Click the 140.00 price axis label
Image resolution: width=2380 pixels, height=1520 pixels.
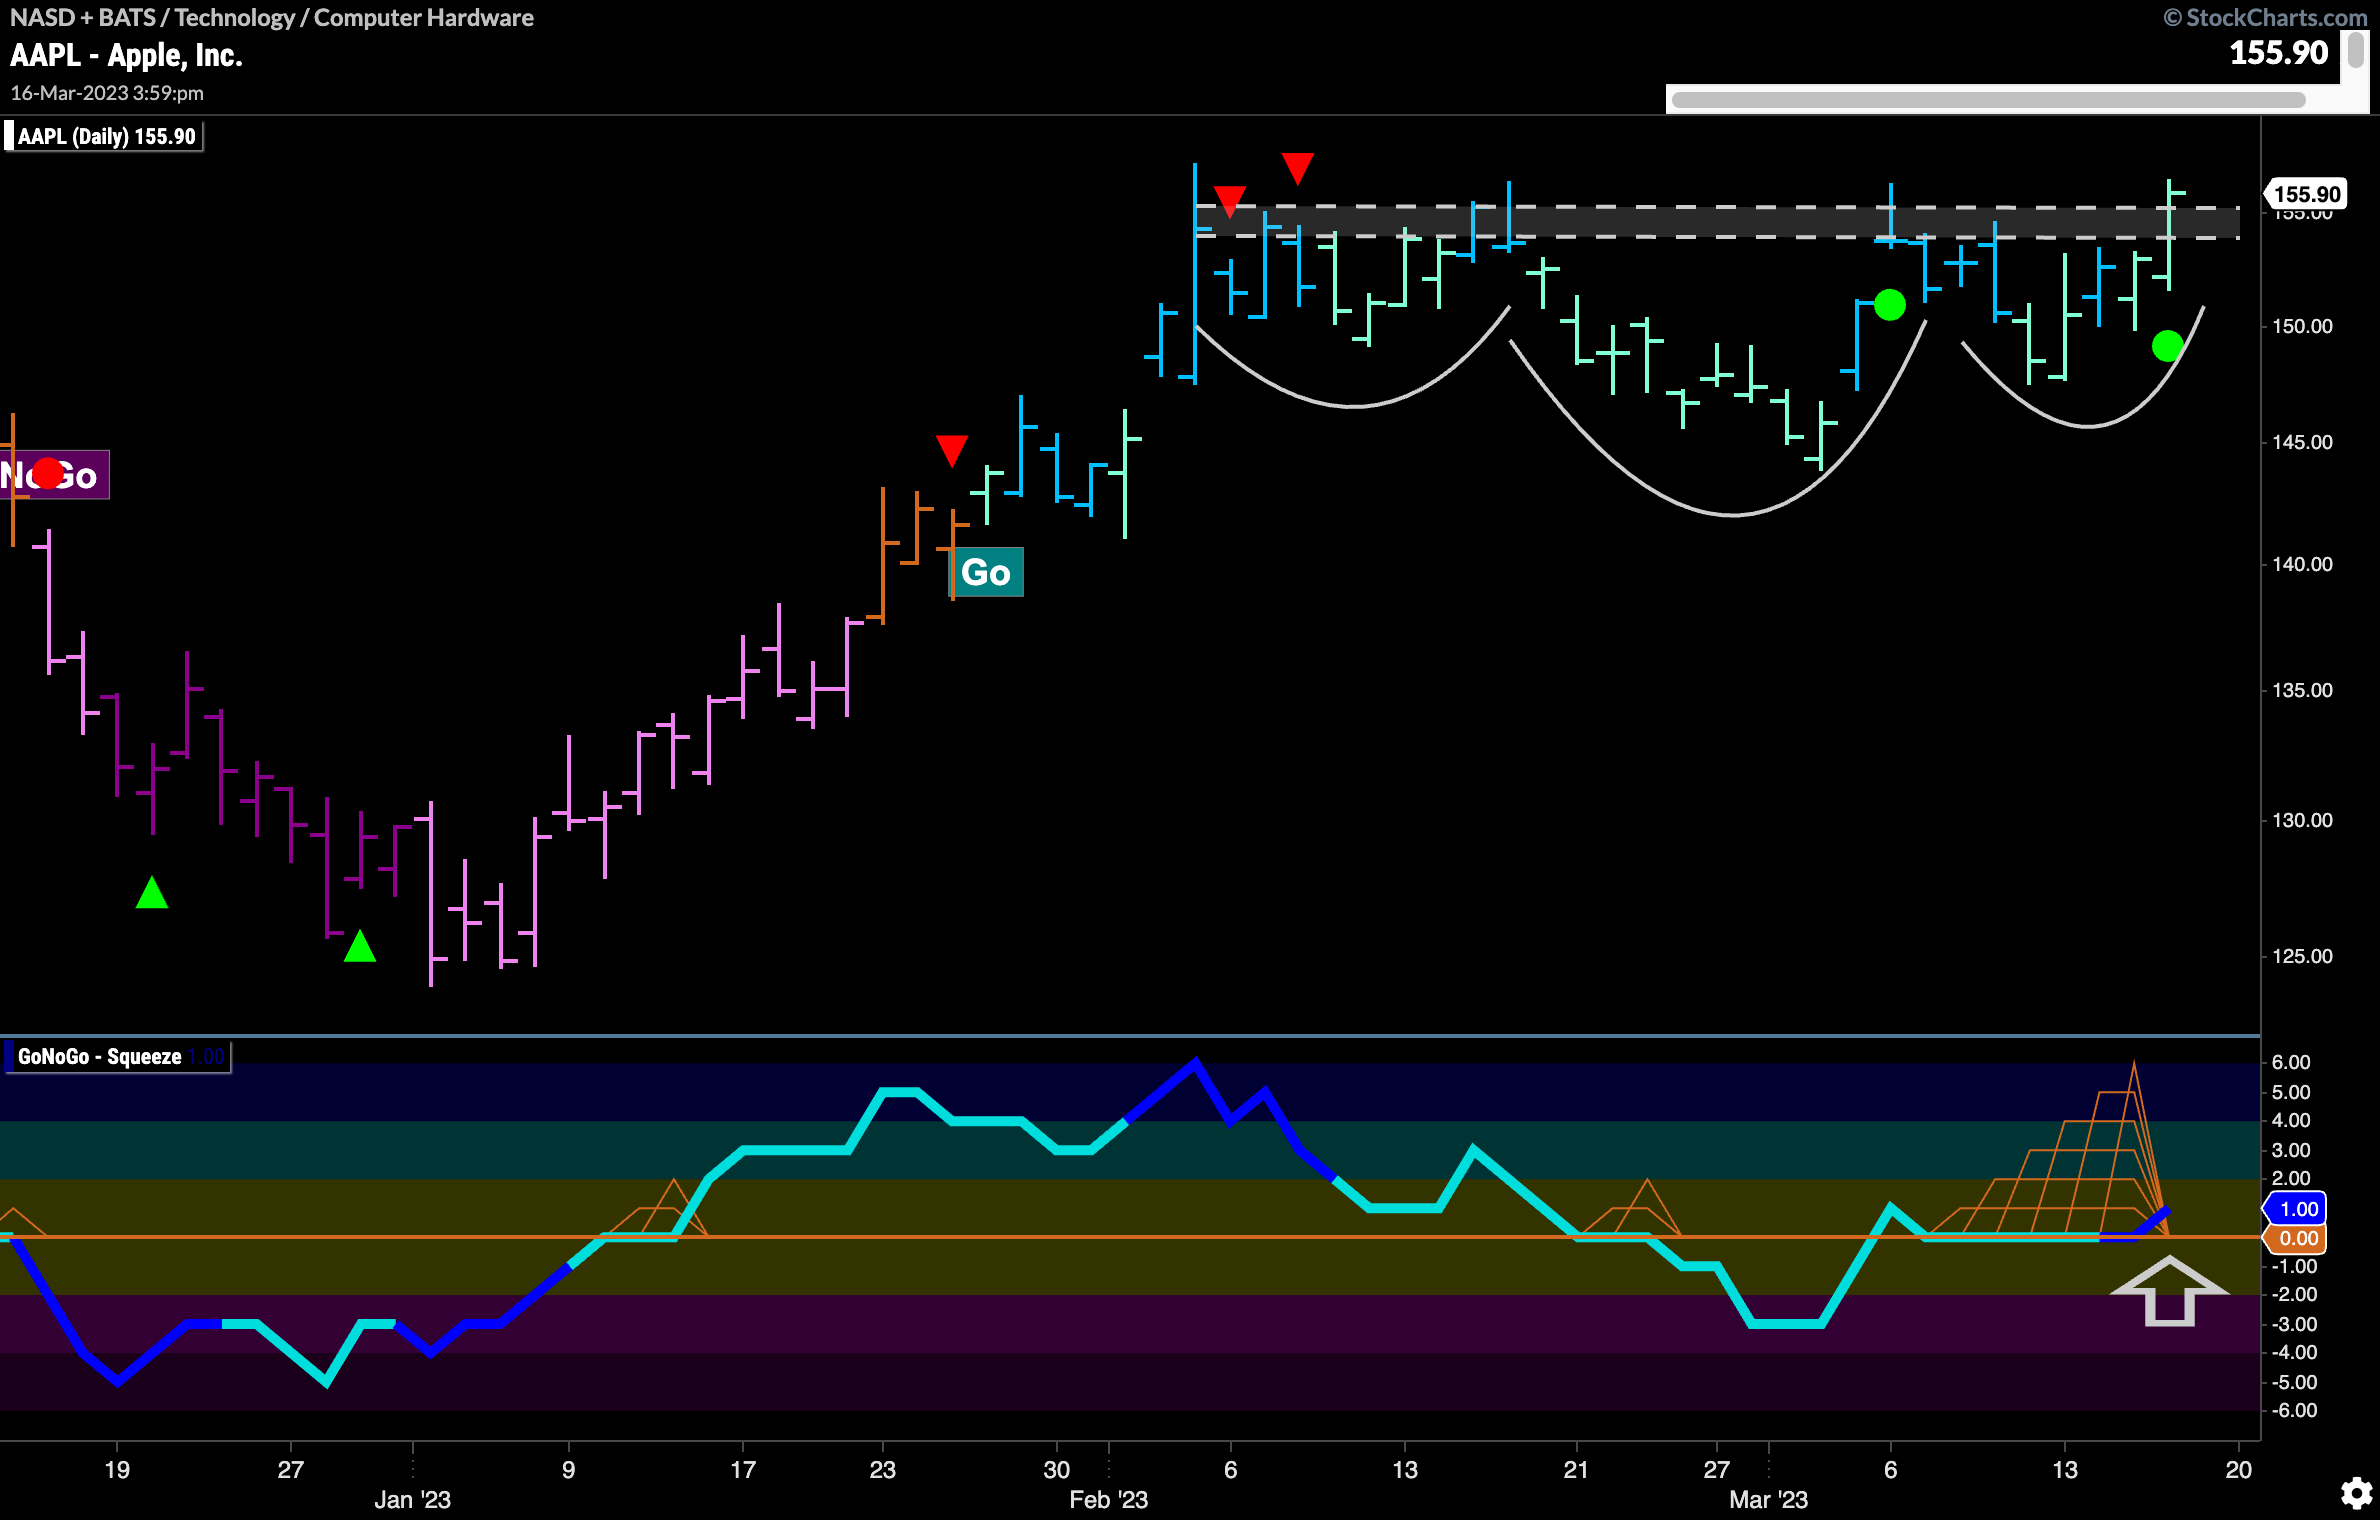coord(2302,565)
